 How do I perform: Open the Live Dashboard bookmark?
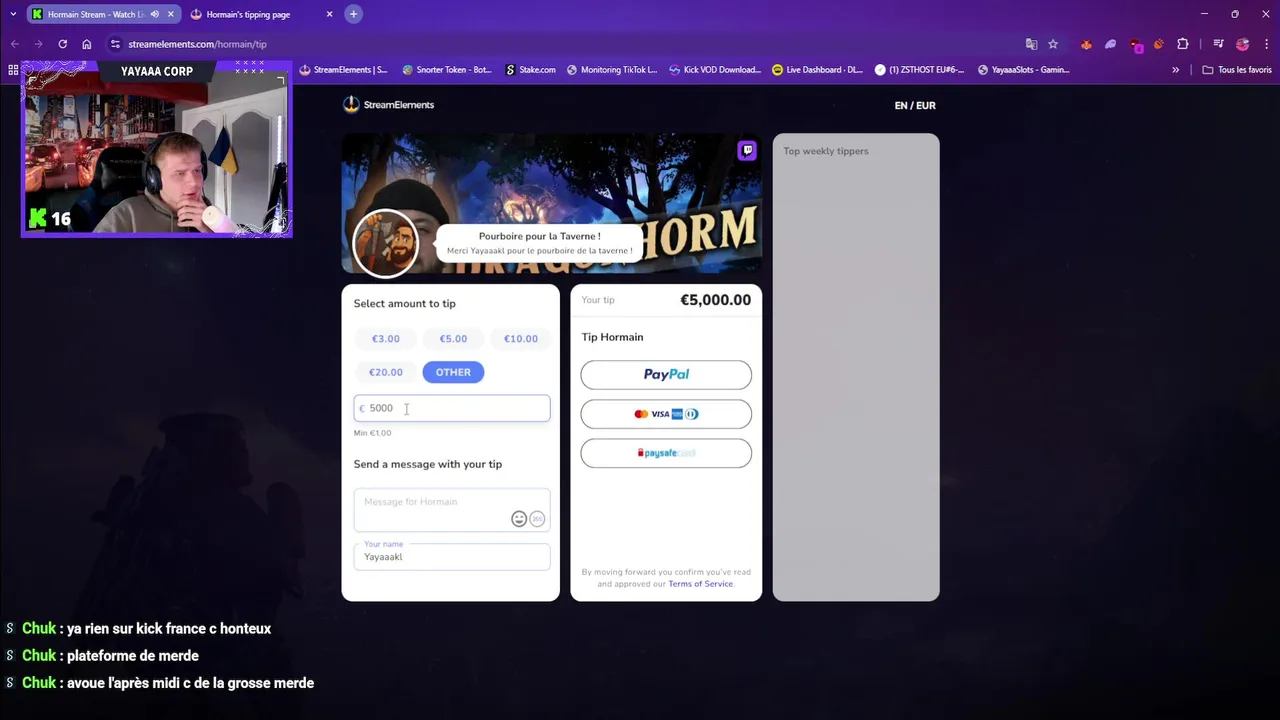[x=818, y=70]
